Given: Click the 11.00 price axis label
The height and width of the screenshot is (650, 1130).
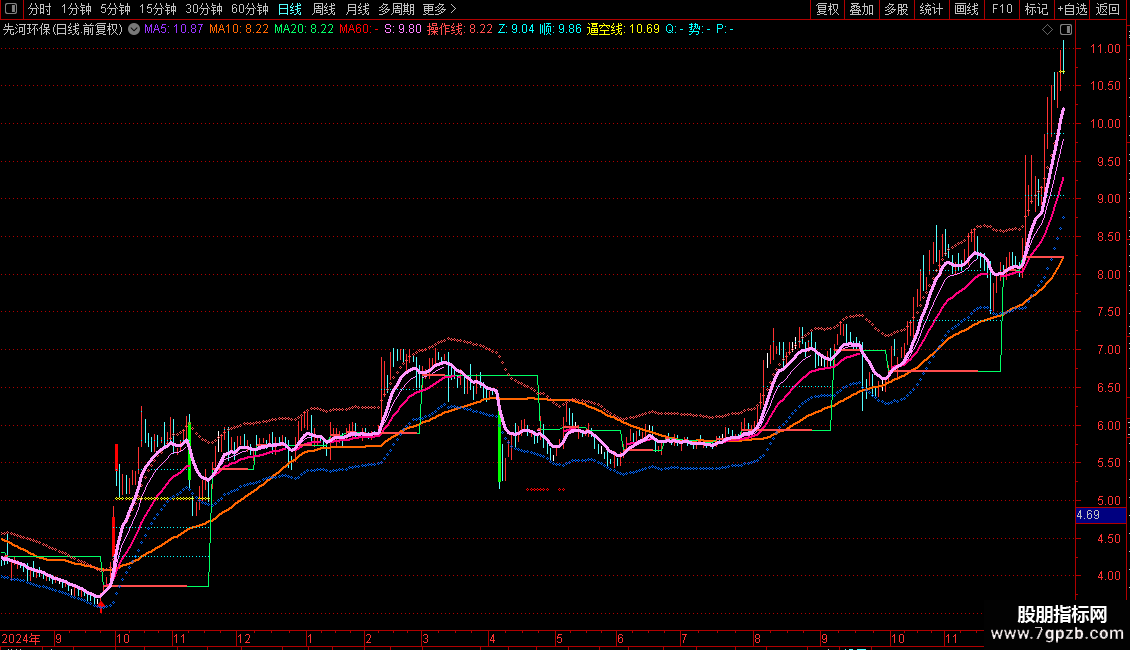Looking at the screenshot, I should coord(1105,49).
